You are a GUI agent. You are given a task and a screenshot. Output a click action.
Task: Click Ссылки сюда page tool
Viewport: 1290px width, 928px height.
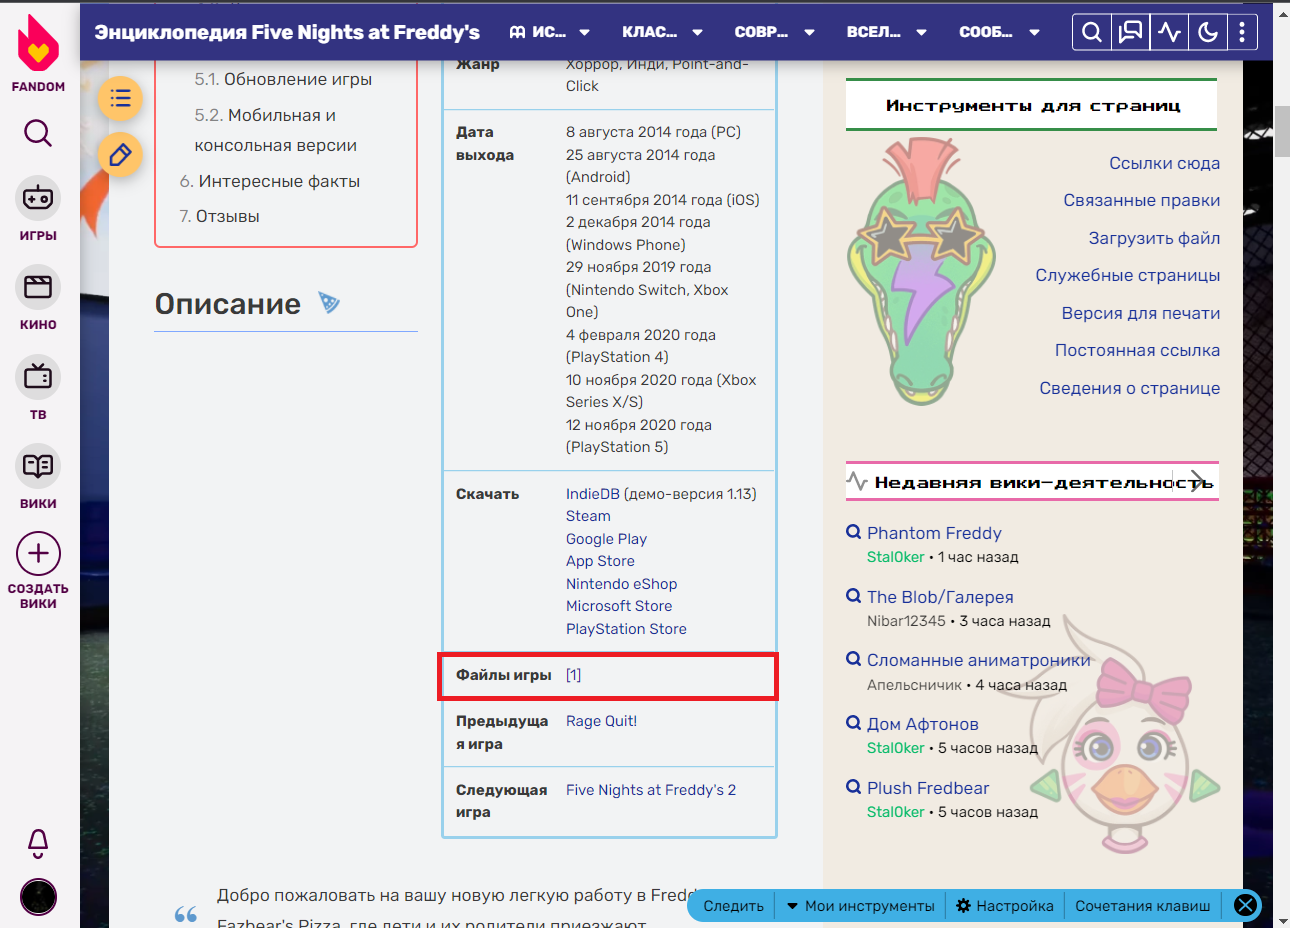tap(1164, 163)
